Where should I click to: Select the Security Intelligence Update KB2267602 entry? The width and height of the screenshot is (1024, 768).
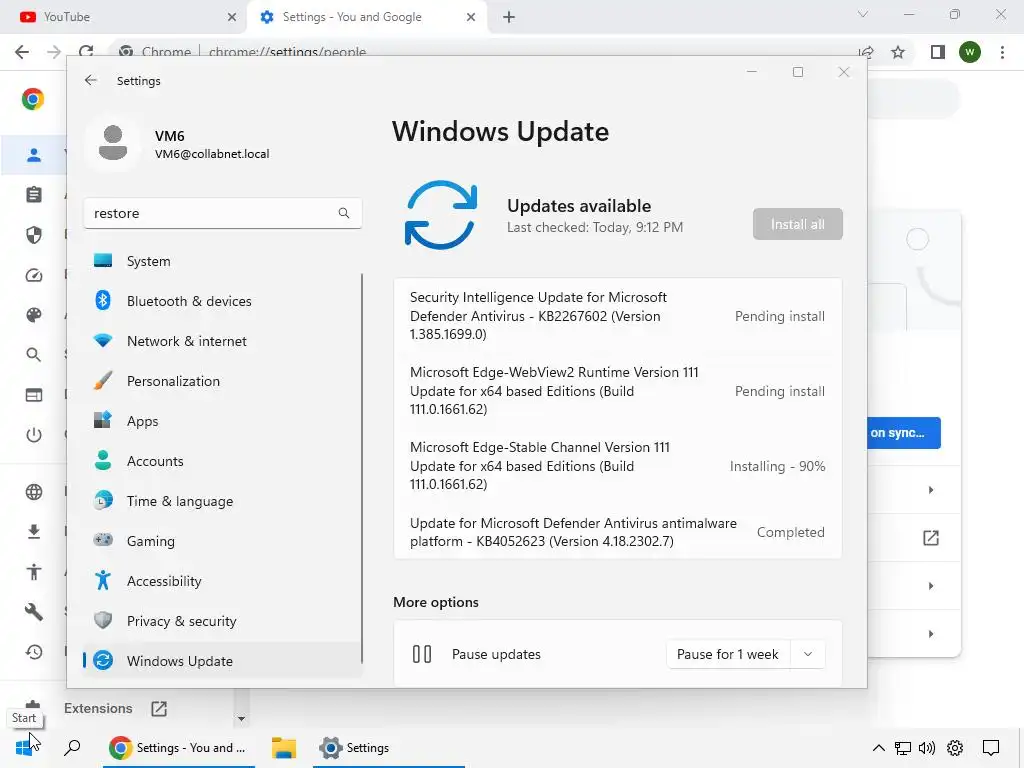pos(618,316)
